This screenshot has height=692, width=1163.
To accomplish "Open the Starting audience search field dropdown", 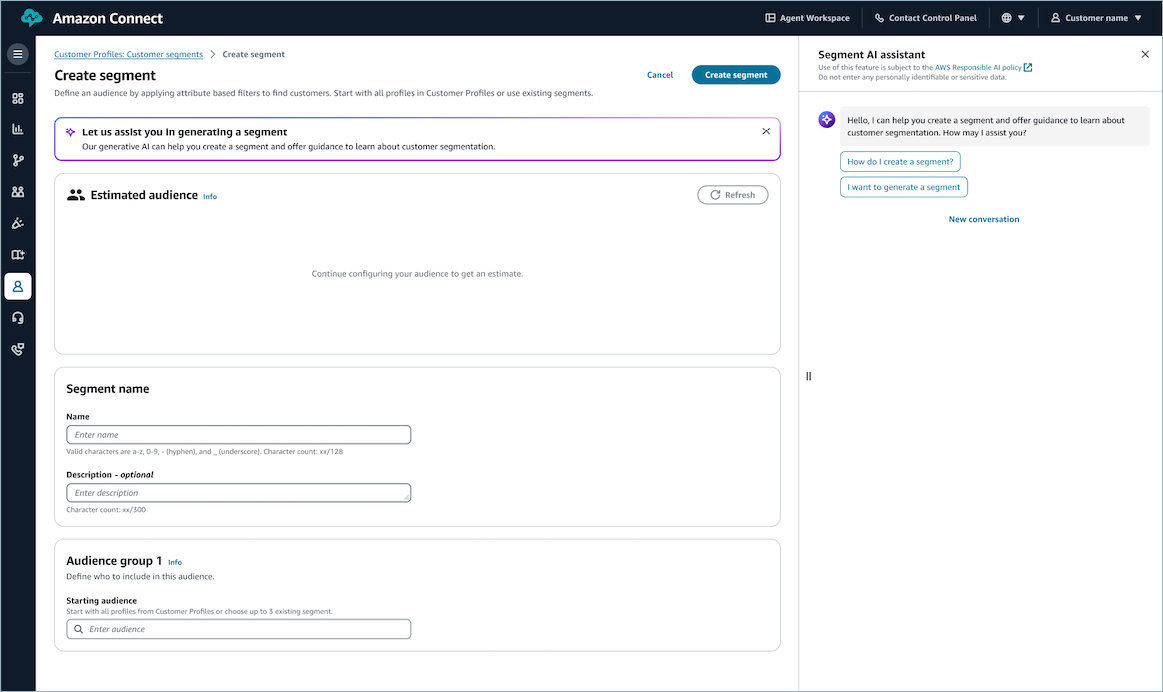I will [x=238, y=628].
